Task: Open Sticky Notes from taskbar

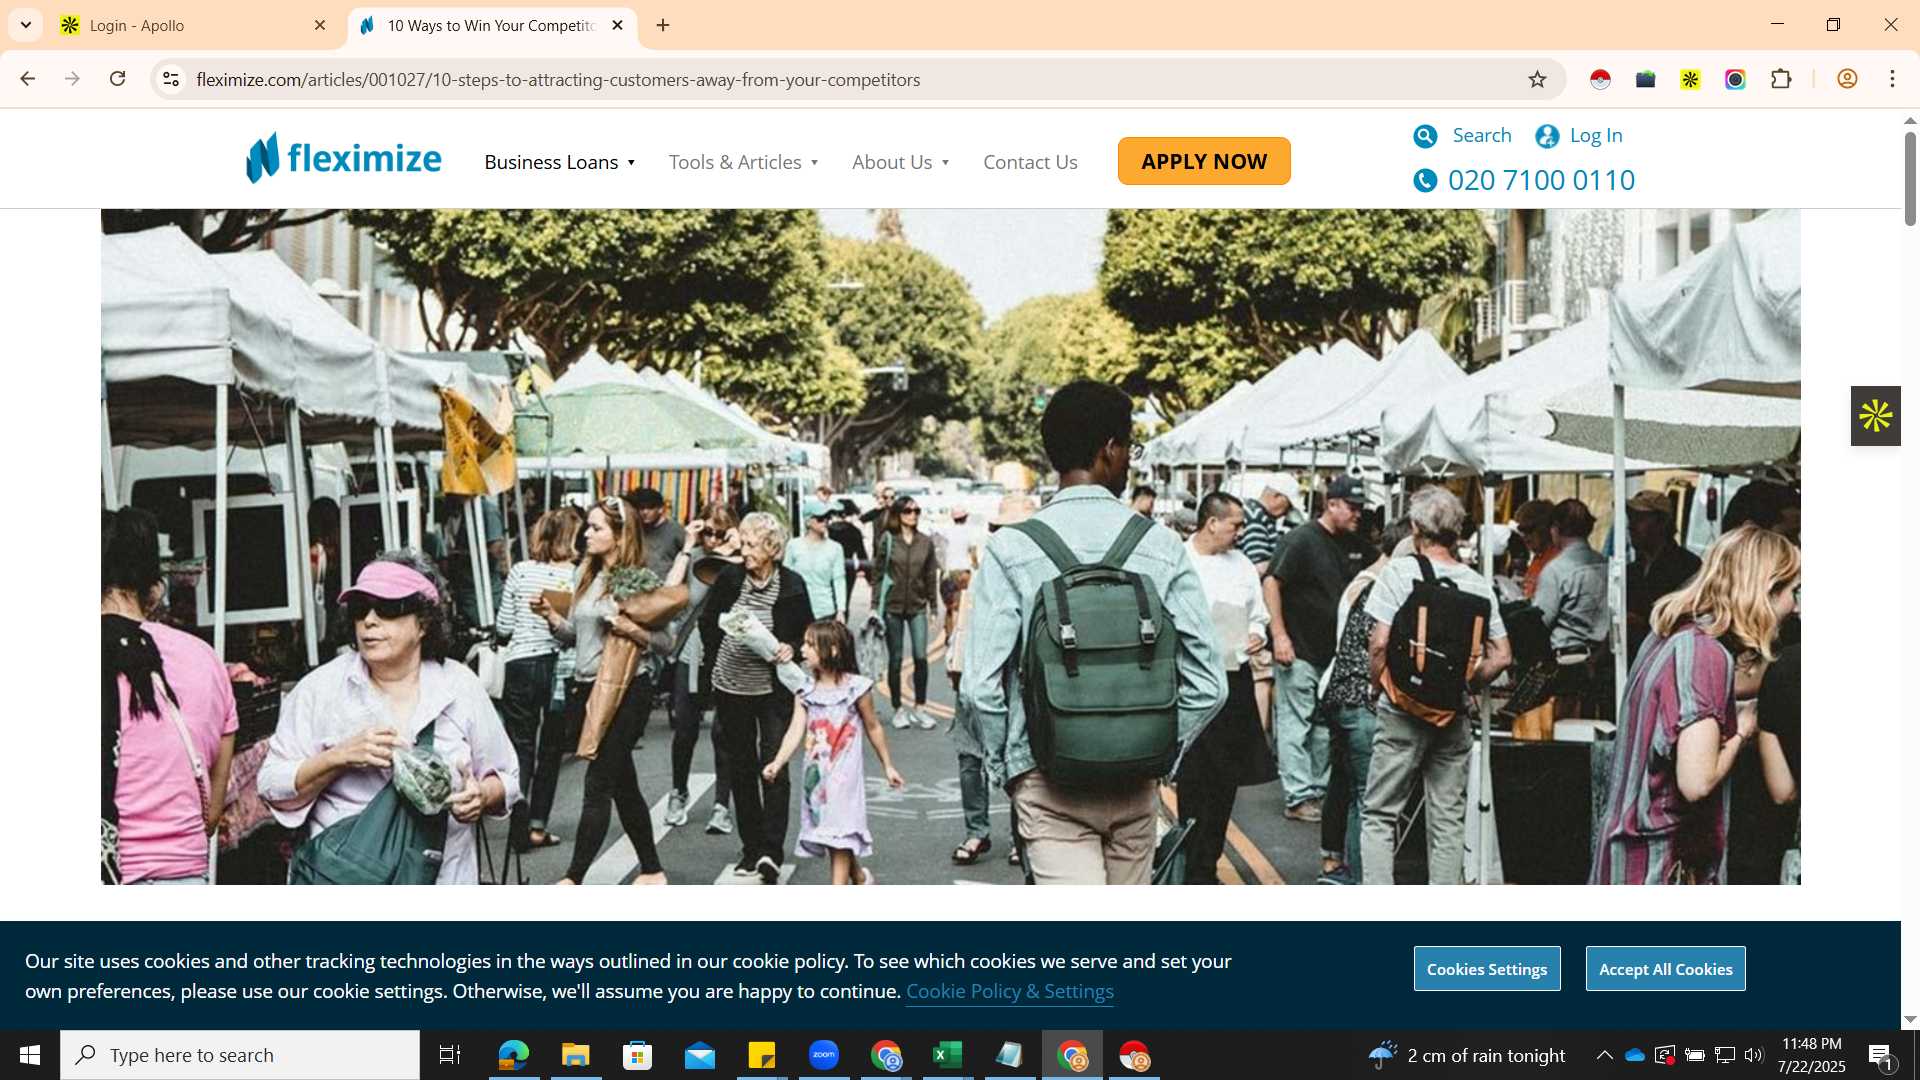Action: click(762, 1055)
